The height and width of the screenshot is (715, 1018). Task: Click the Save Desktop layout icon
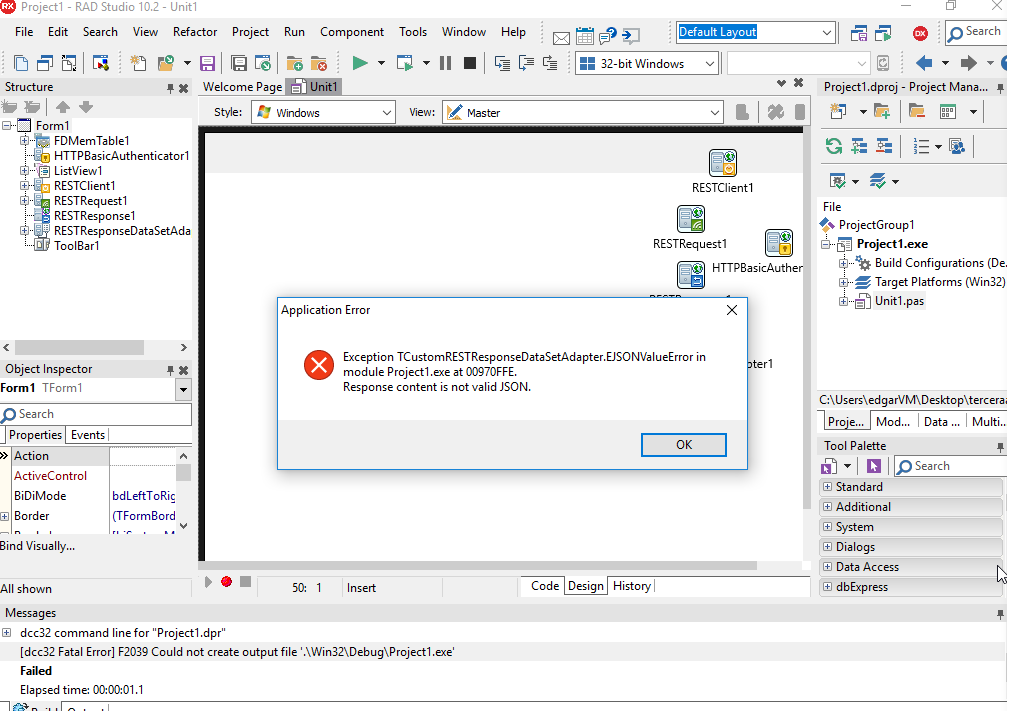click(x=859, y=33)
